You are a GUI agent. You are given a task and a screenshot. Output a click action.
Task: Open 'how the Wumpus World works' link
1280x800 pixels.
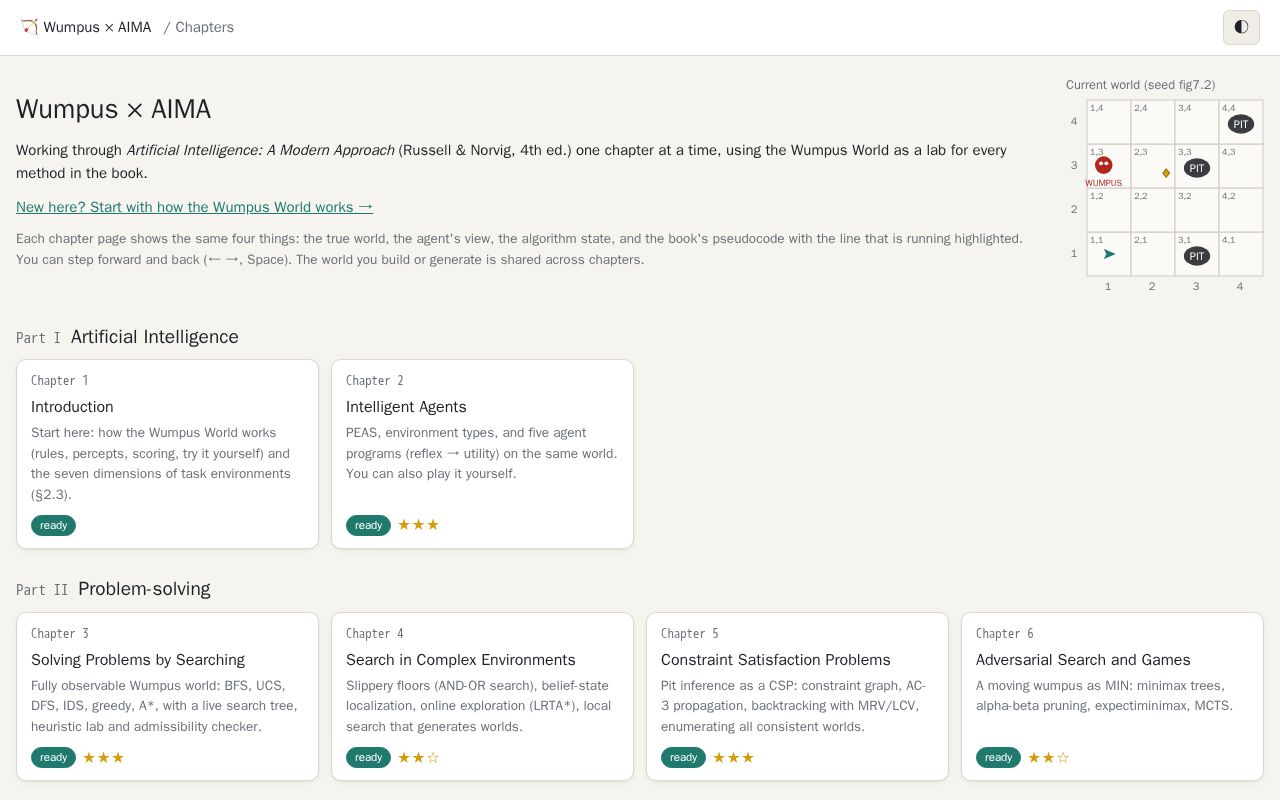[x=194, y=207]
